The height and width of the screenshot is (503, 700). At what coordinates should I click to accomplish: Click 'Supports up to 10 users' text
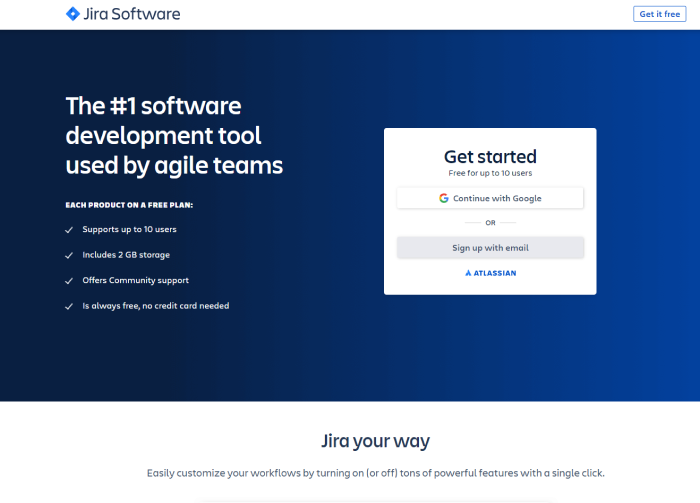(129, 229)
